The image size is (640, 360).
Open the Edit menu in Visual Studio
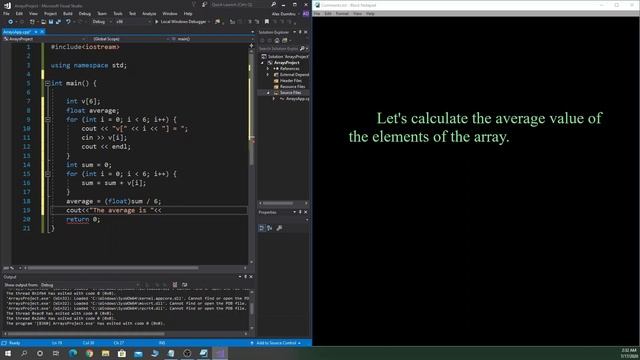tap(19, 13)
